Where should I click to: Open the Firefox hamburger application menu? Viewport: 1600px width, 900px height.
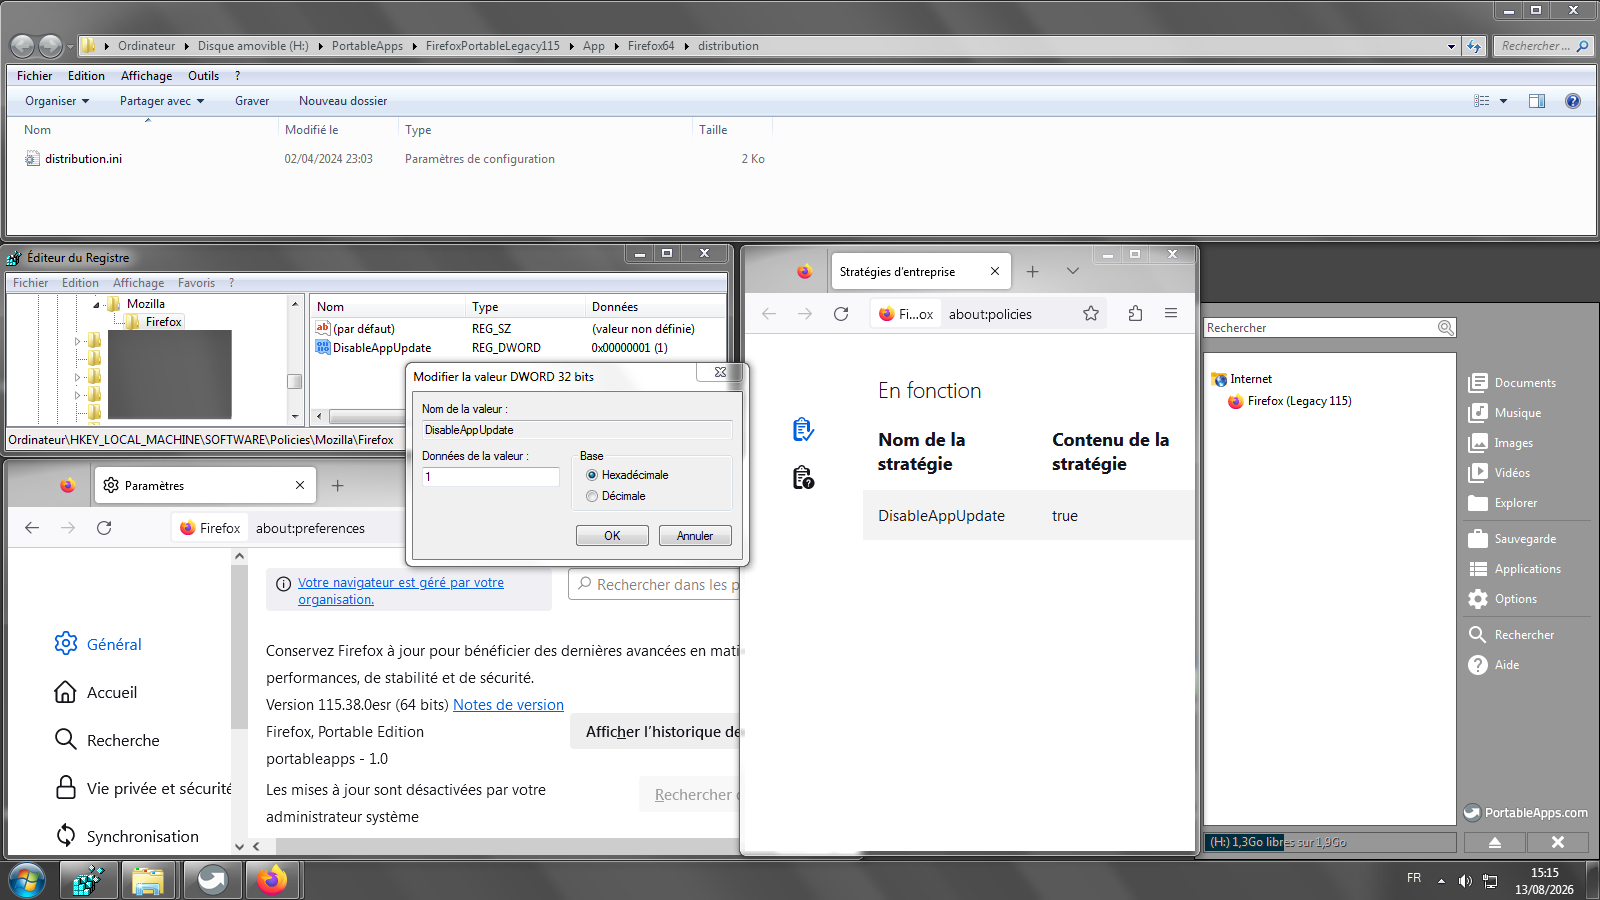1171,314
